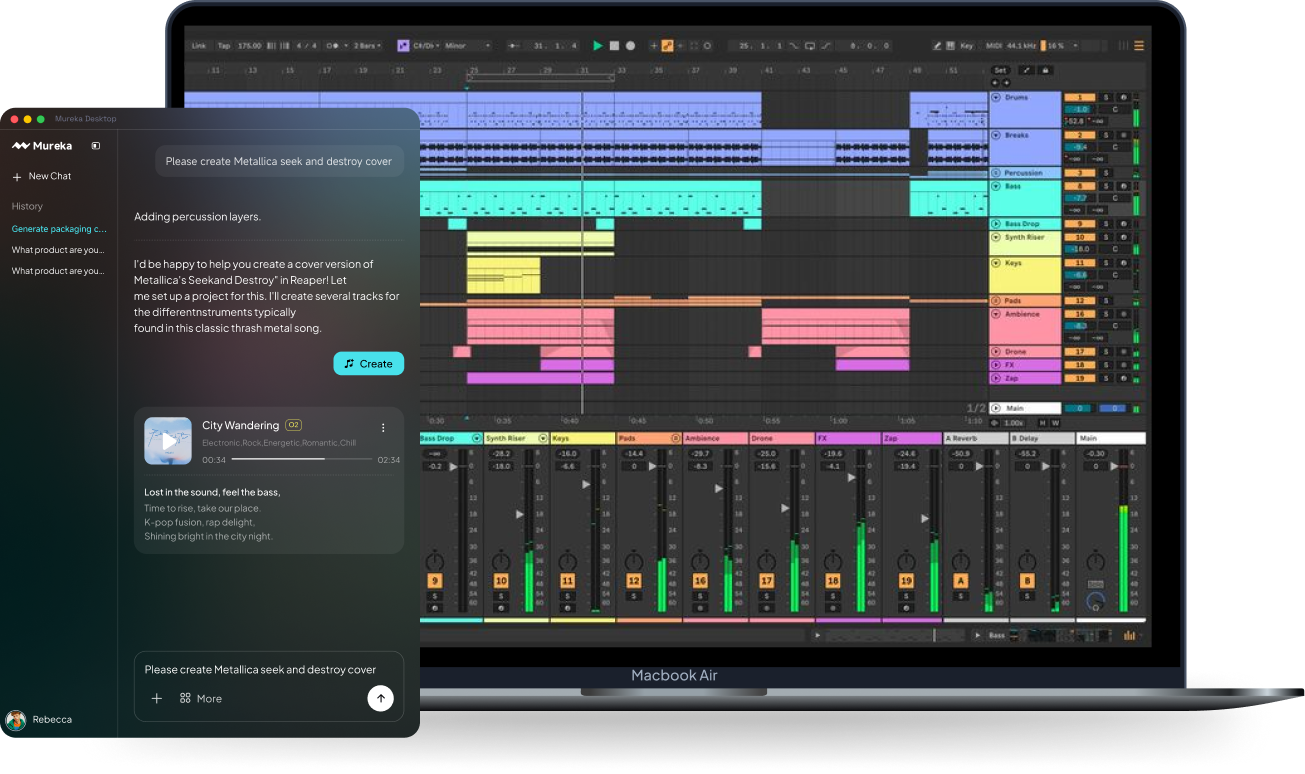Collapse the Bass track with its fold arrow

tap(996, 186)
